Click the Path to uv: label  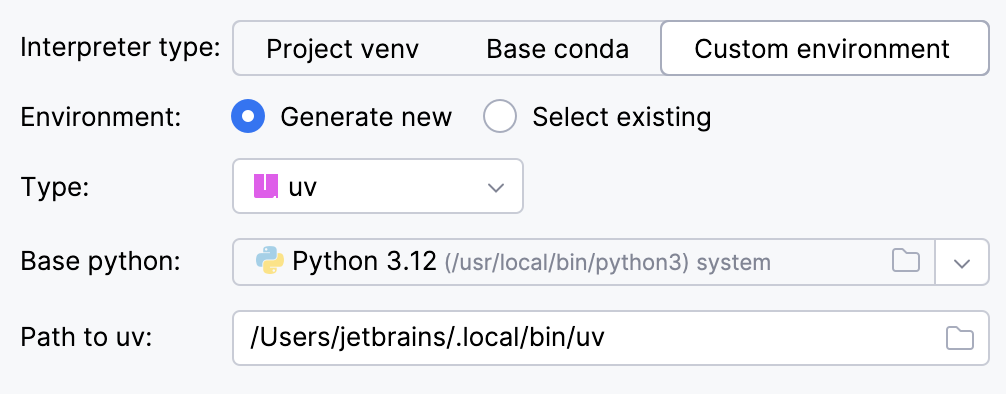86,338
